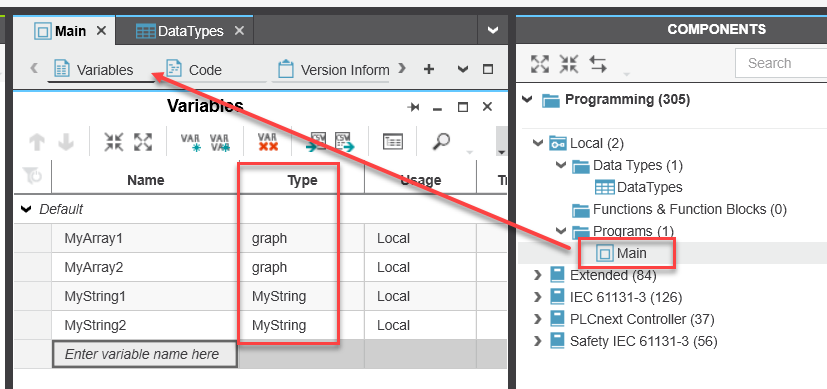
Task: Close the DataTypes document tab
Action: [239, 31]
